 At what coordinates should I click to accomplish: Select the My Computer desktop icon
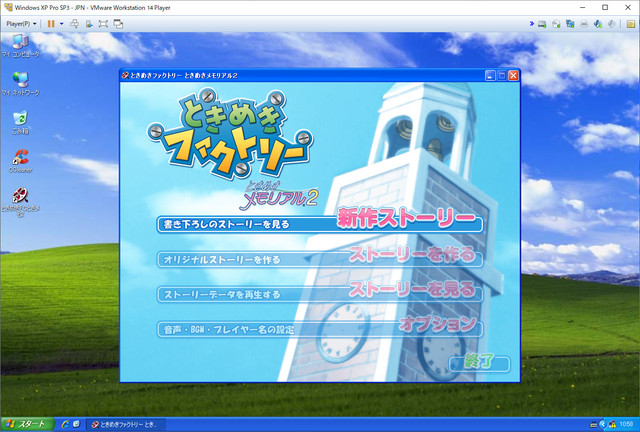(20, 45)
